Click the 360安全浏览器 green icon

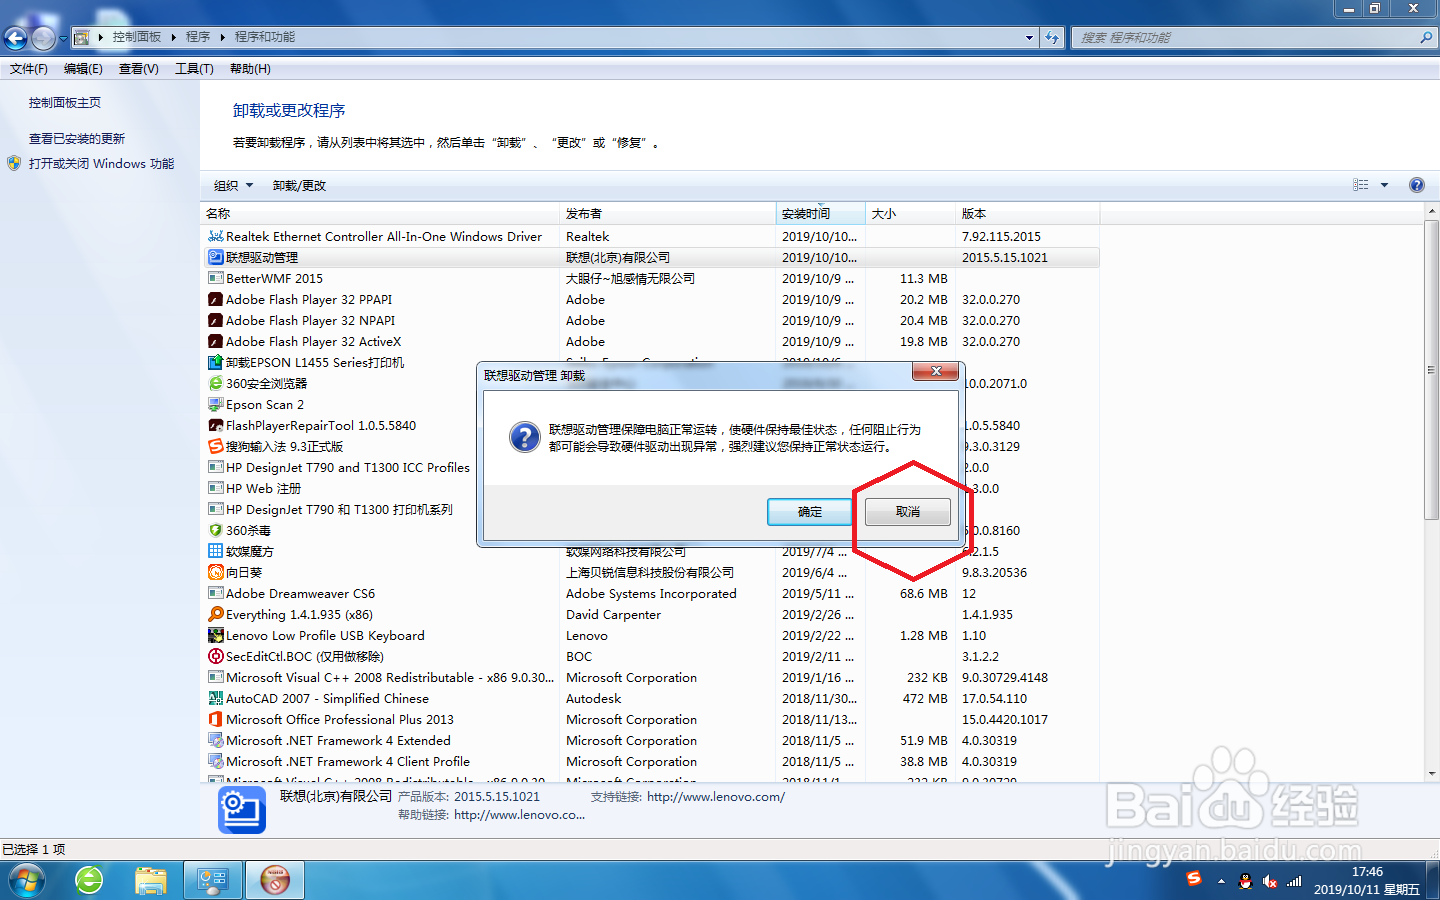tap(215, 383)
